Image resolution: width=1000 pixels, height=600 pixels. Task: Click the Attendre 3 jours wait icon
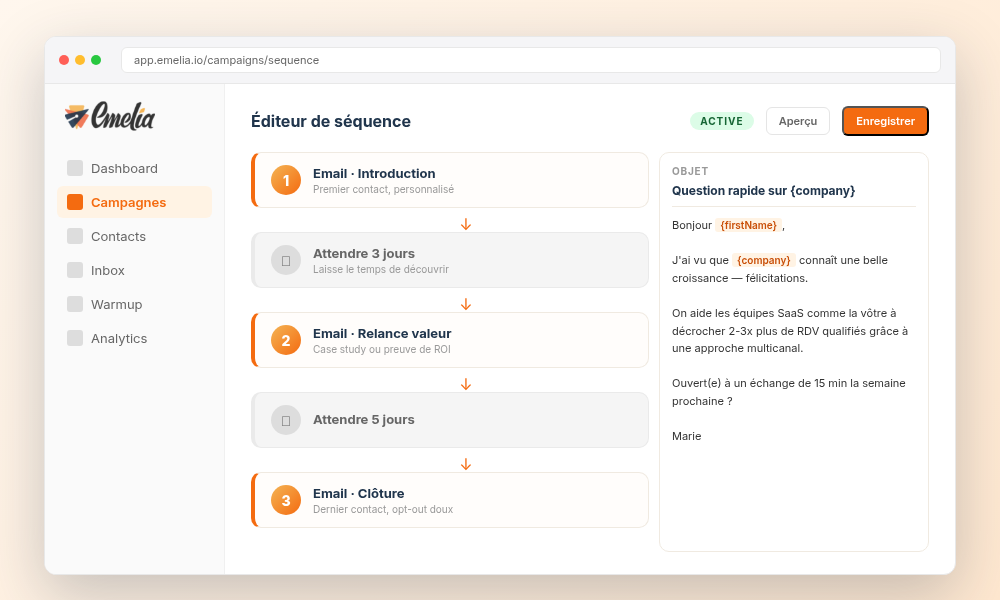[x=286, y=260]
